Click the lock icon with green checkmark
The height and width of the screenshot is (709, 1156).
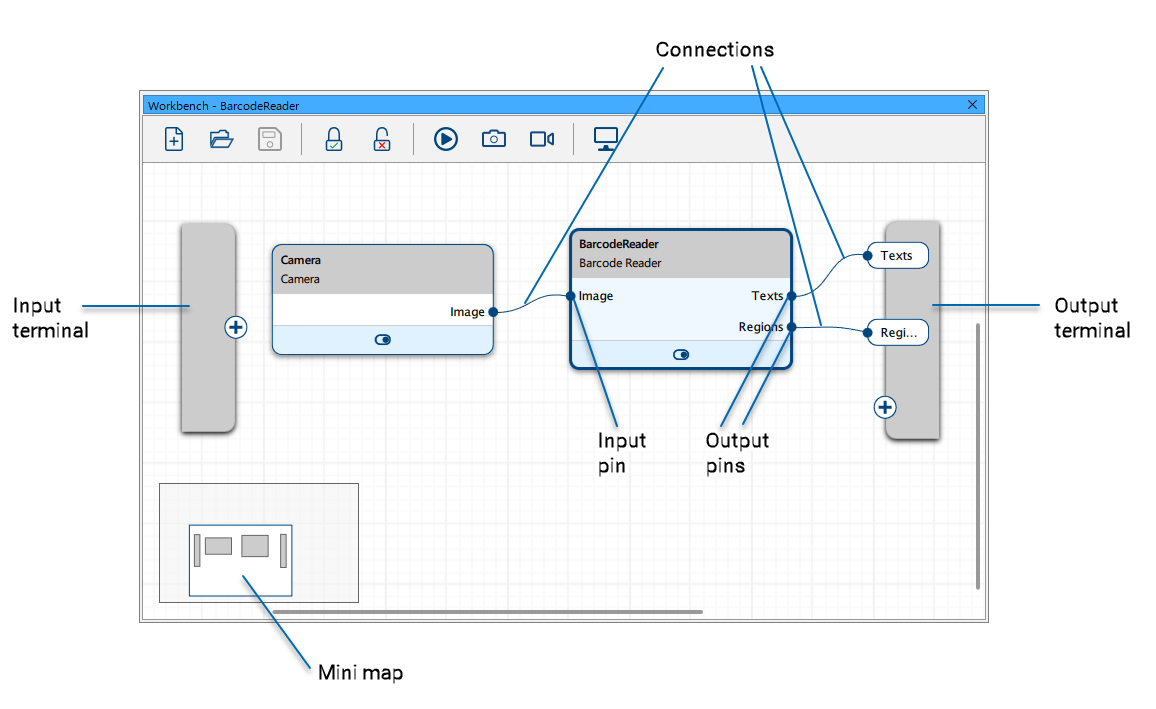[334, 139]
